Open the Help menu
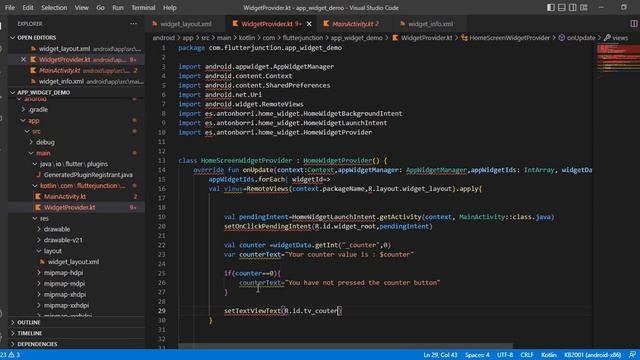 coord(169,8)
